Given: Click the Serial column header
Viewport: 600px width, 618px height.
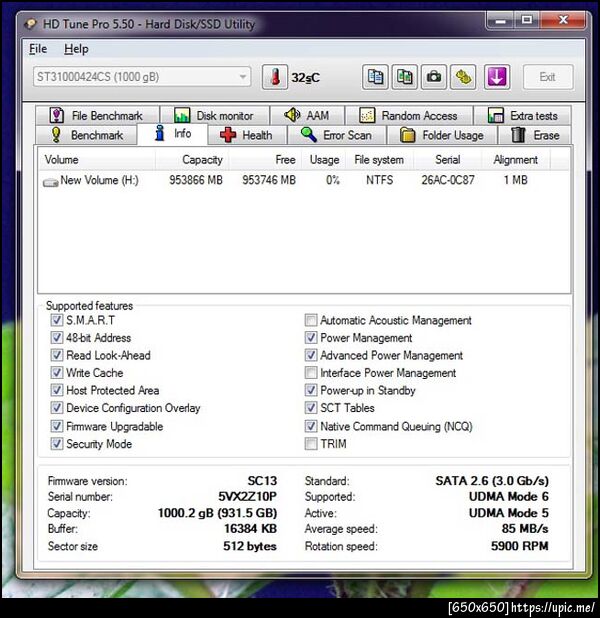Looking at the screenshot, I should click(x=447, y=160).
